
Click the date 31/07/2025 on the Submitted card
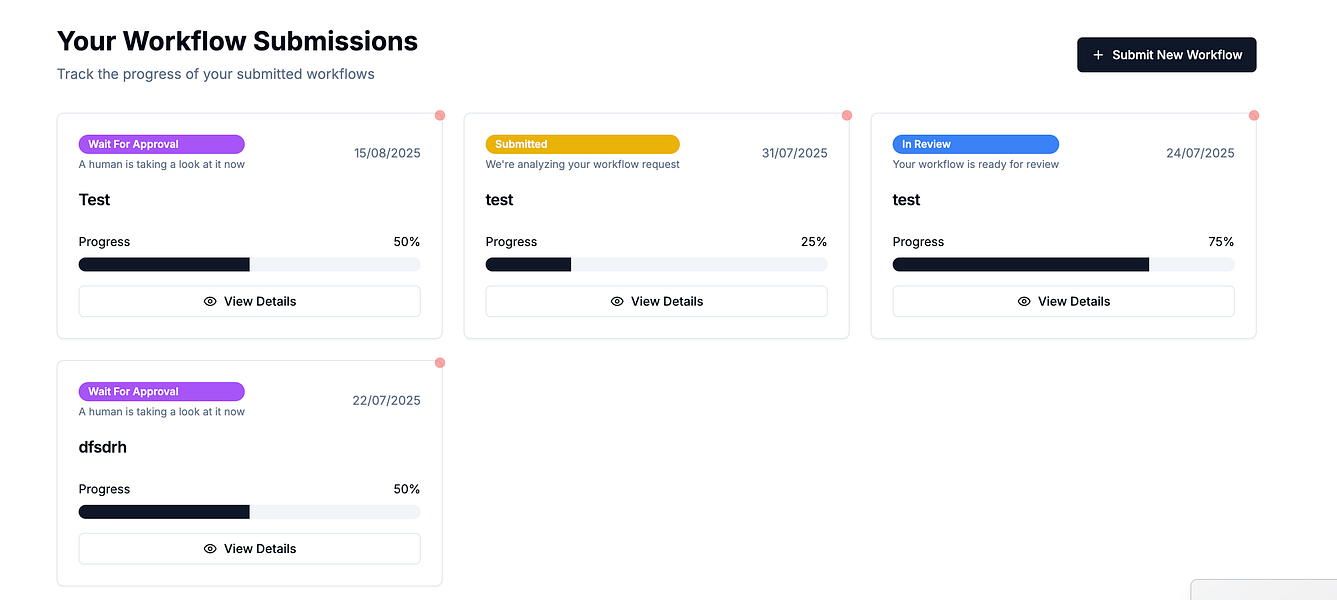(x=794, y=152)
